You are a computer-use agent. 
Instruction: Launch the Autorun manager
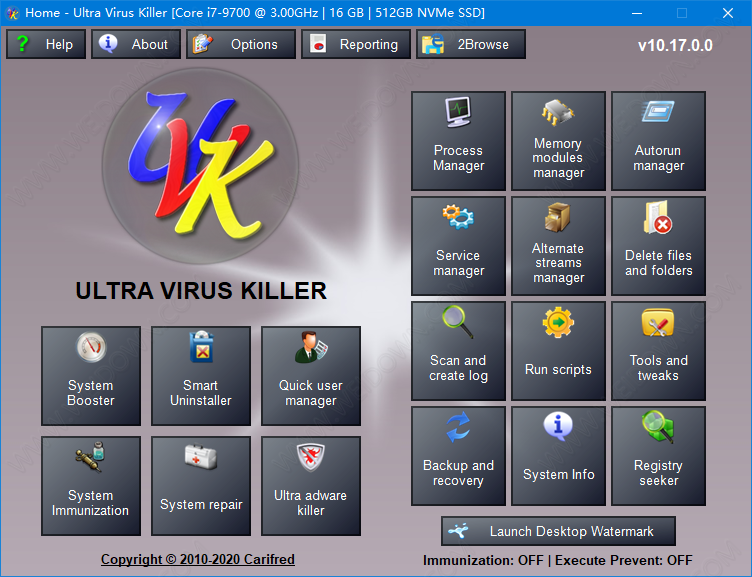coord(658,141)
